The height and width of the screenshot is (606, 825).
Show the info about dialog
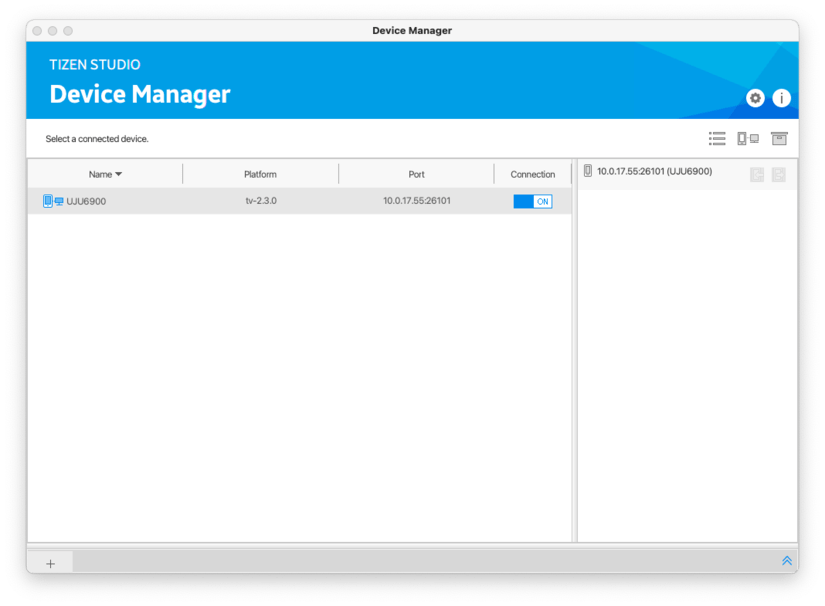[x=781, y=98]
